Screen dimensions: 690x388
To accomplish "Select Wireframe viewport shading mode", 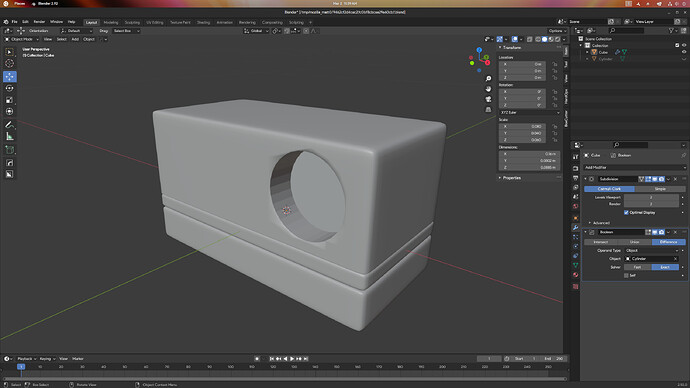I will click(538, 39).
